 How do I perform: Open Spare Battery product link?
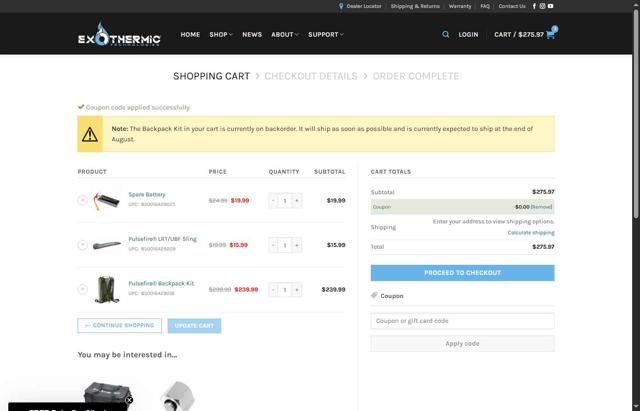tap(147, 195)
